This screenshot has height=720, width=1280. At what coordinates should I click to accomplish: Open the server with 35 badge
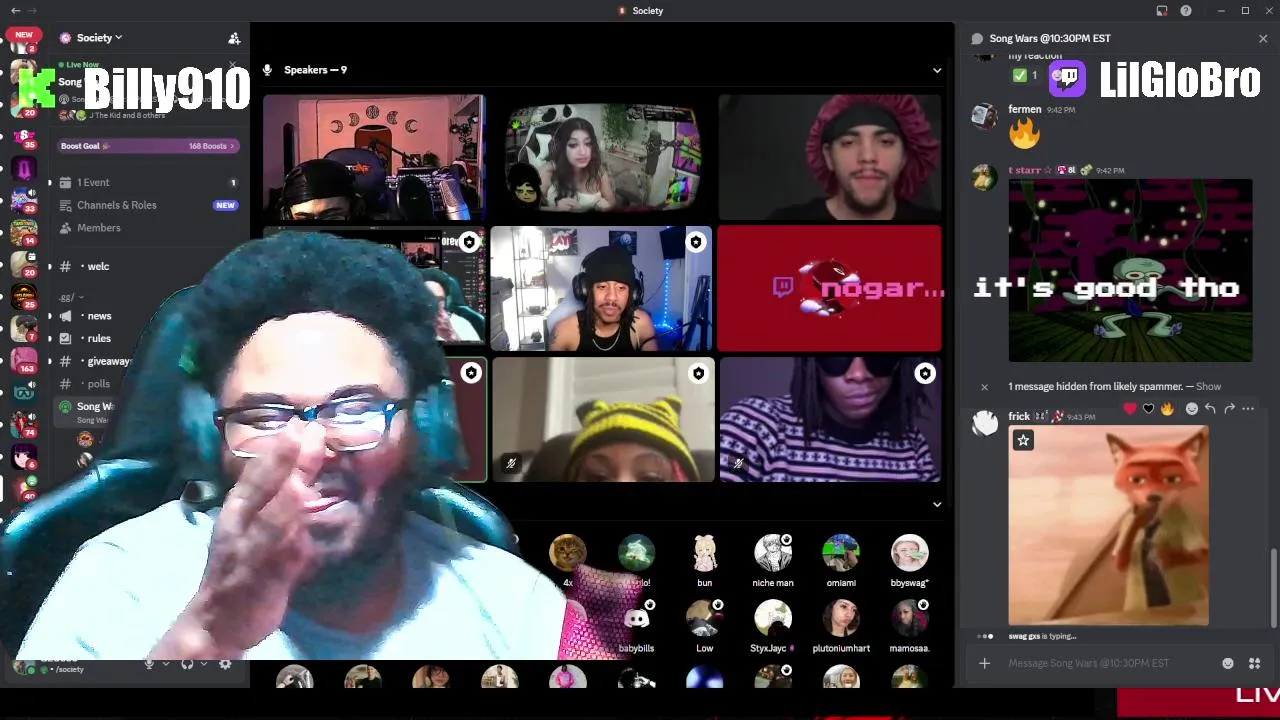(x=24, y=138)
